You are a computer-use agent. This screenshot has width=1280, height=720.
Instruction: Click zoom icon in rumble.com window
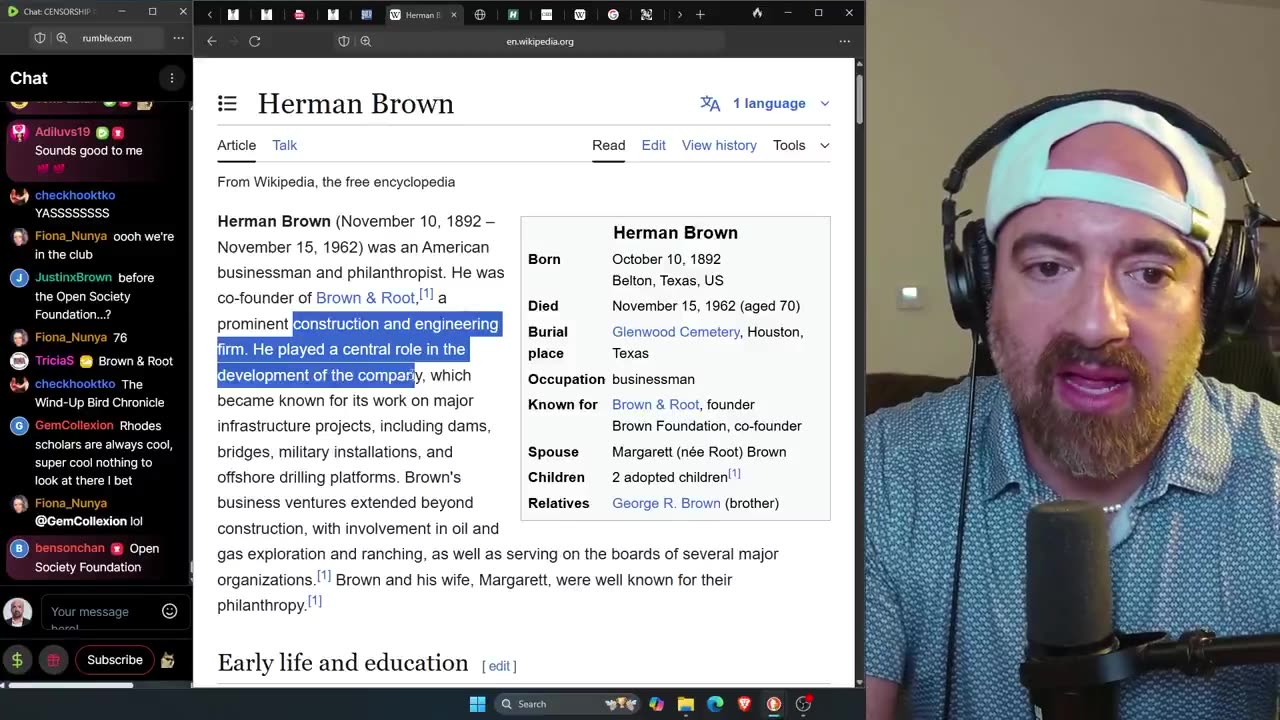tap(61, 38)
